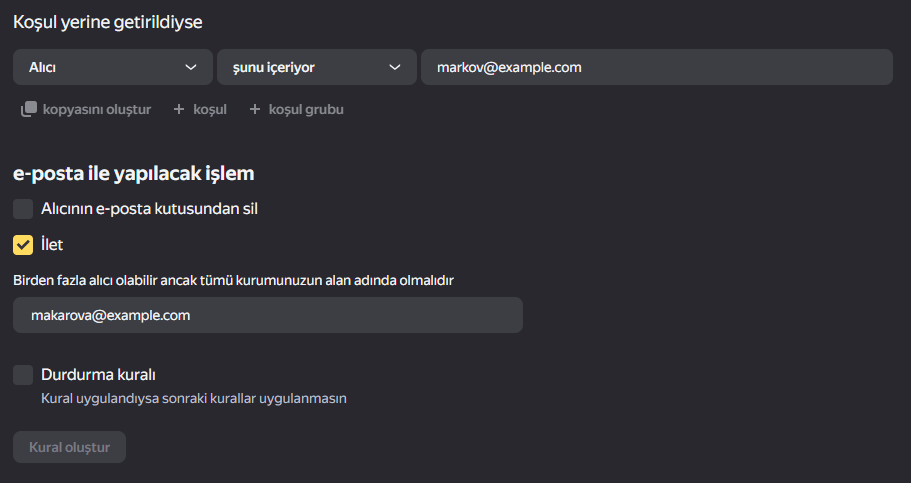911x483 pixels.
Task: Focus the markov@example.com condition field
Action: click(657, 67)
